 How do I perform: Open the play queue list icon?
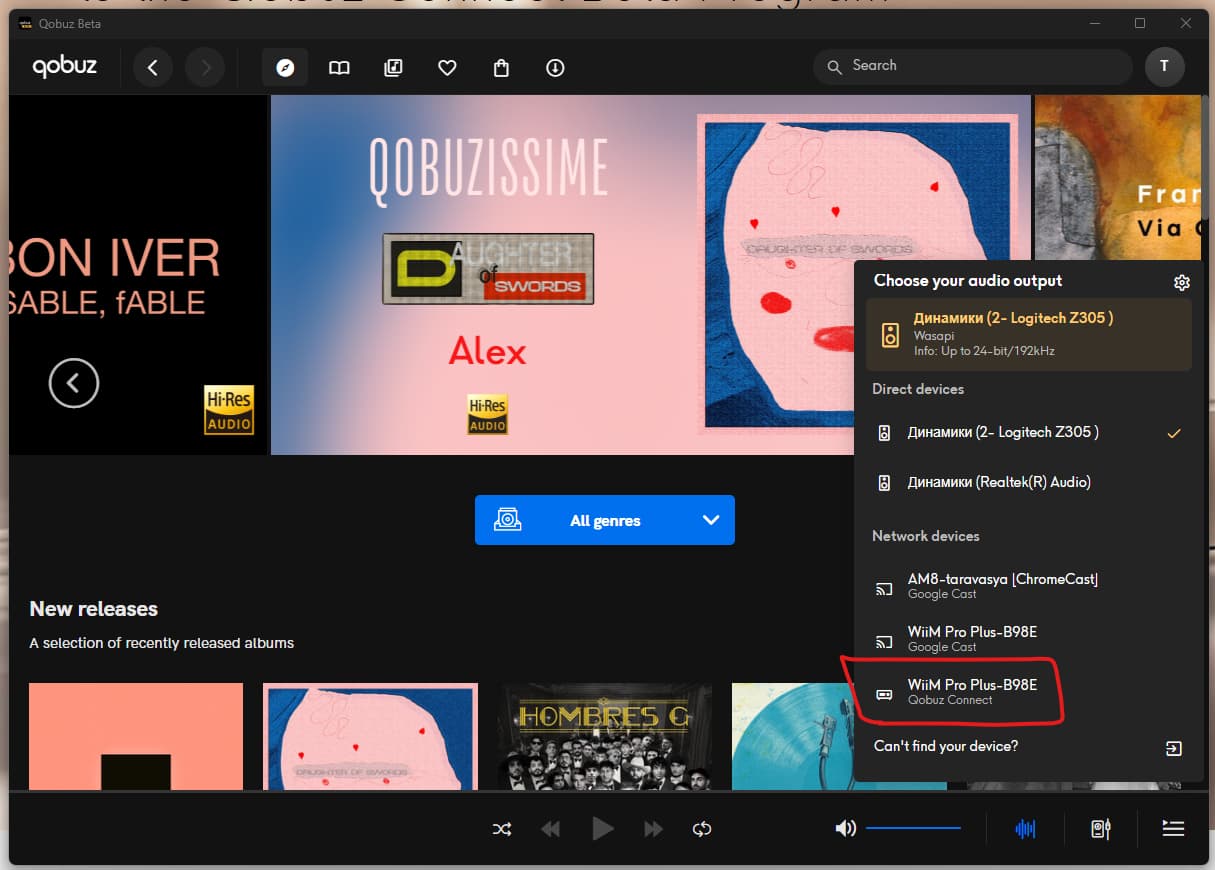click(1173, 828)
